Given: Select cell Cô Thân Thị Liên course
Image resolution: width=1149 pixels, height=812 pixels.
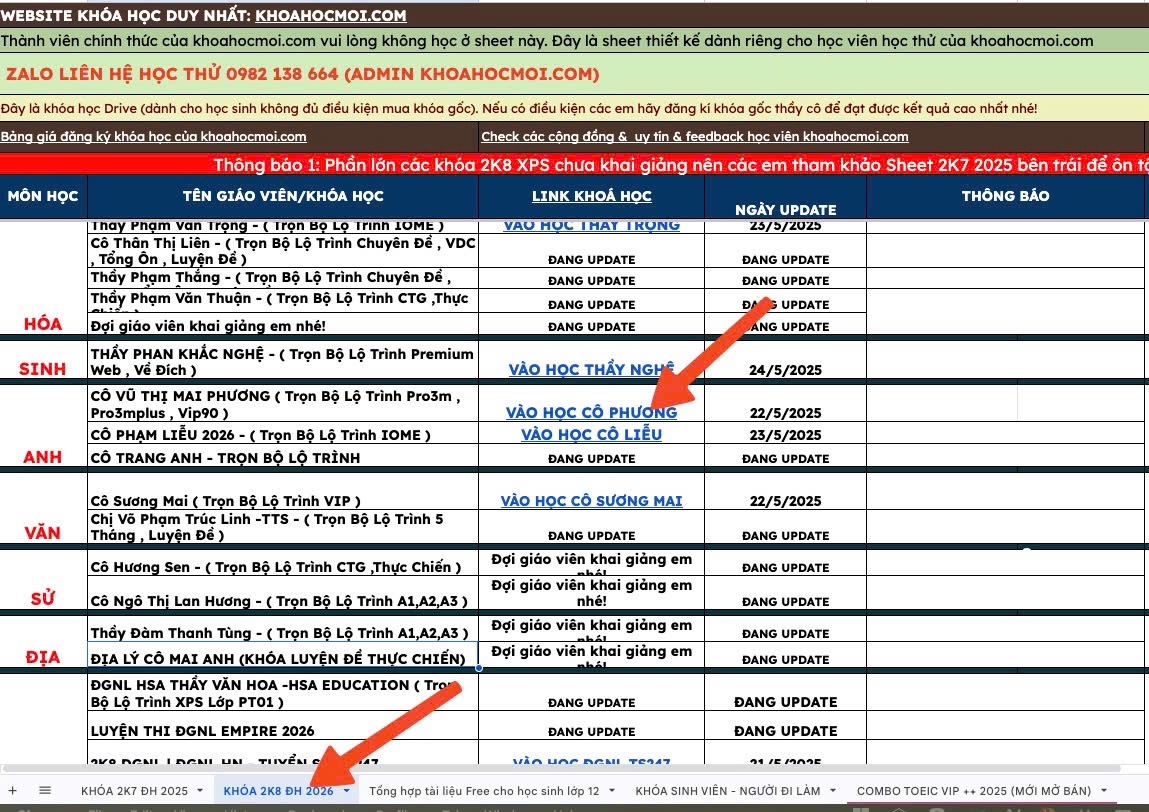Looking at the screenshot, I should click(283, 251).
